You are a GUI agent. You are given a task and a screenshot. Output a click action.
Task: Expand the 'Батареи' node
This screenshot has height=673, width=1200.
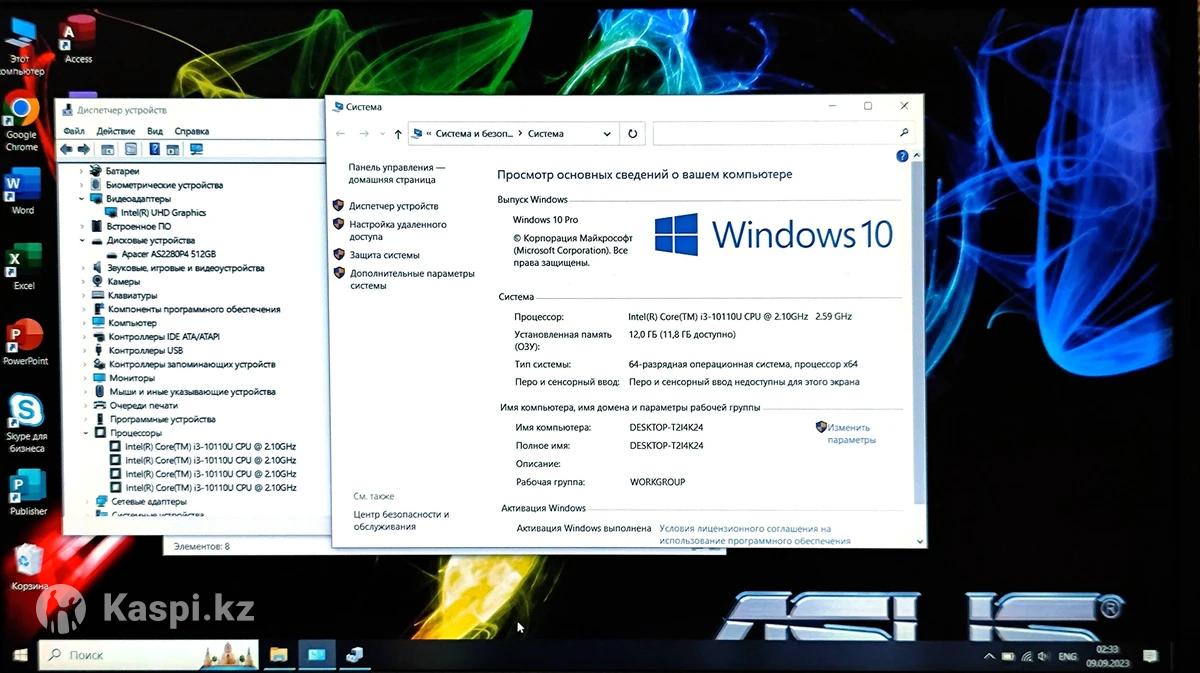click(x=83, y=171)
